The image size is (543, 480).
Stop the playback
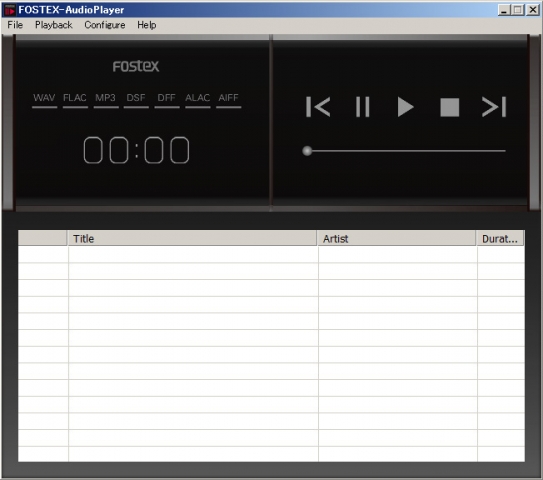pos(449,107)
